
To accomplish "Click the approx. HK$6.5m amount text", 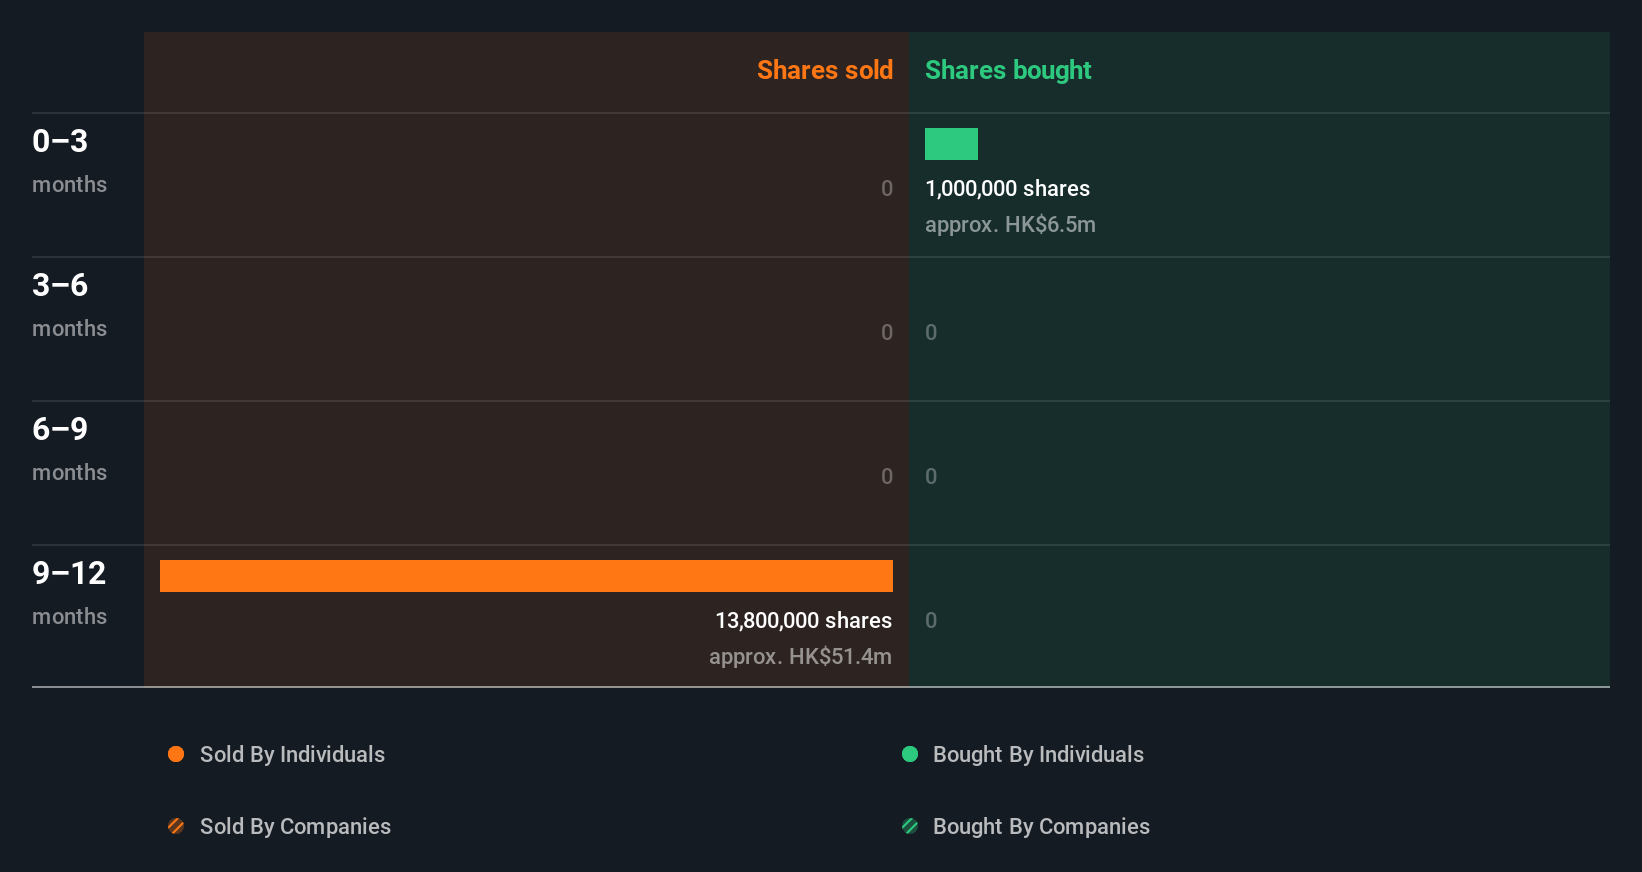I will pyautogui.click(x=1010, y=224).
